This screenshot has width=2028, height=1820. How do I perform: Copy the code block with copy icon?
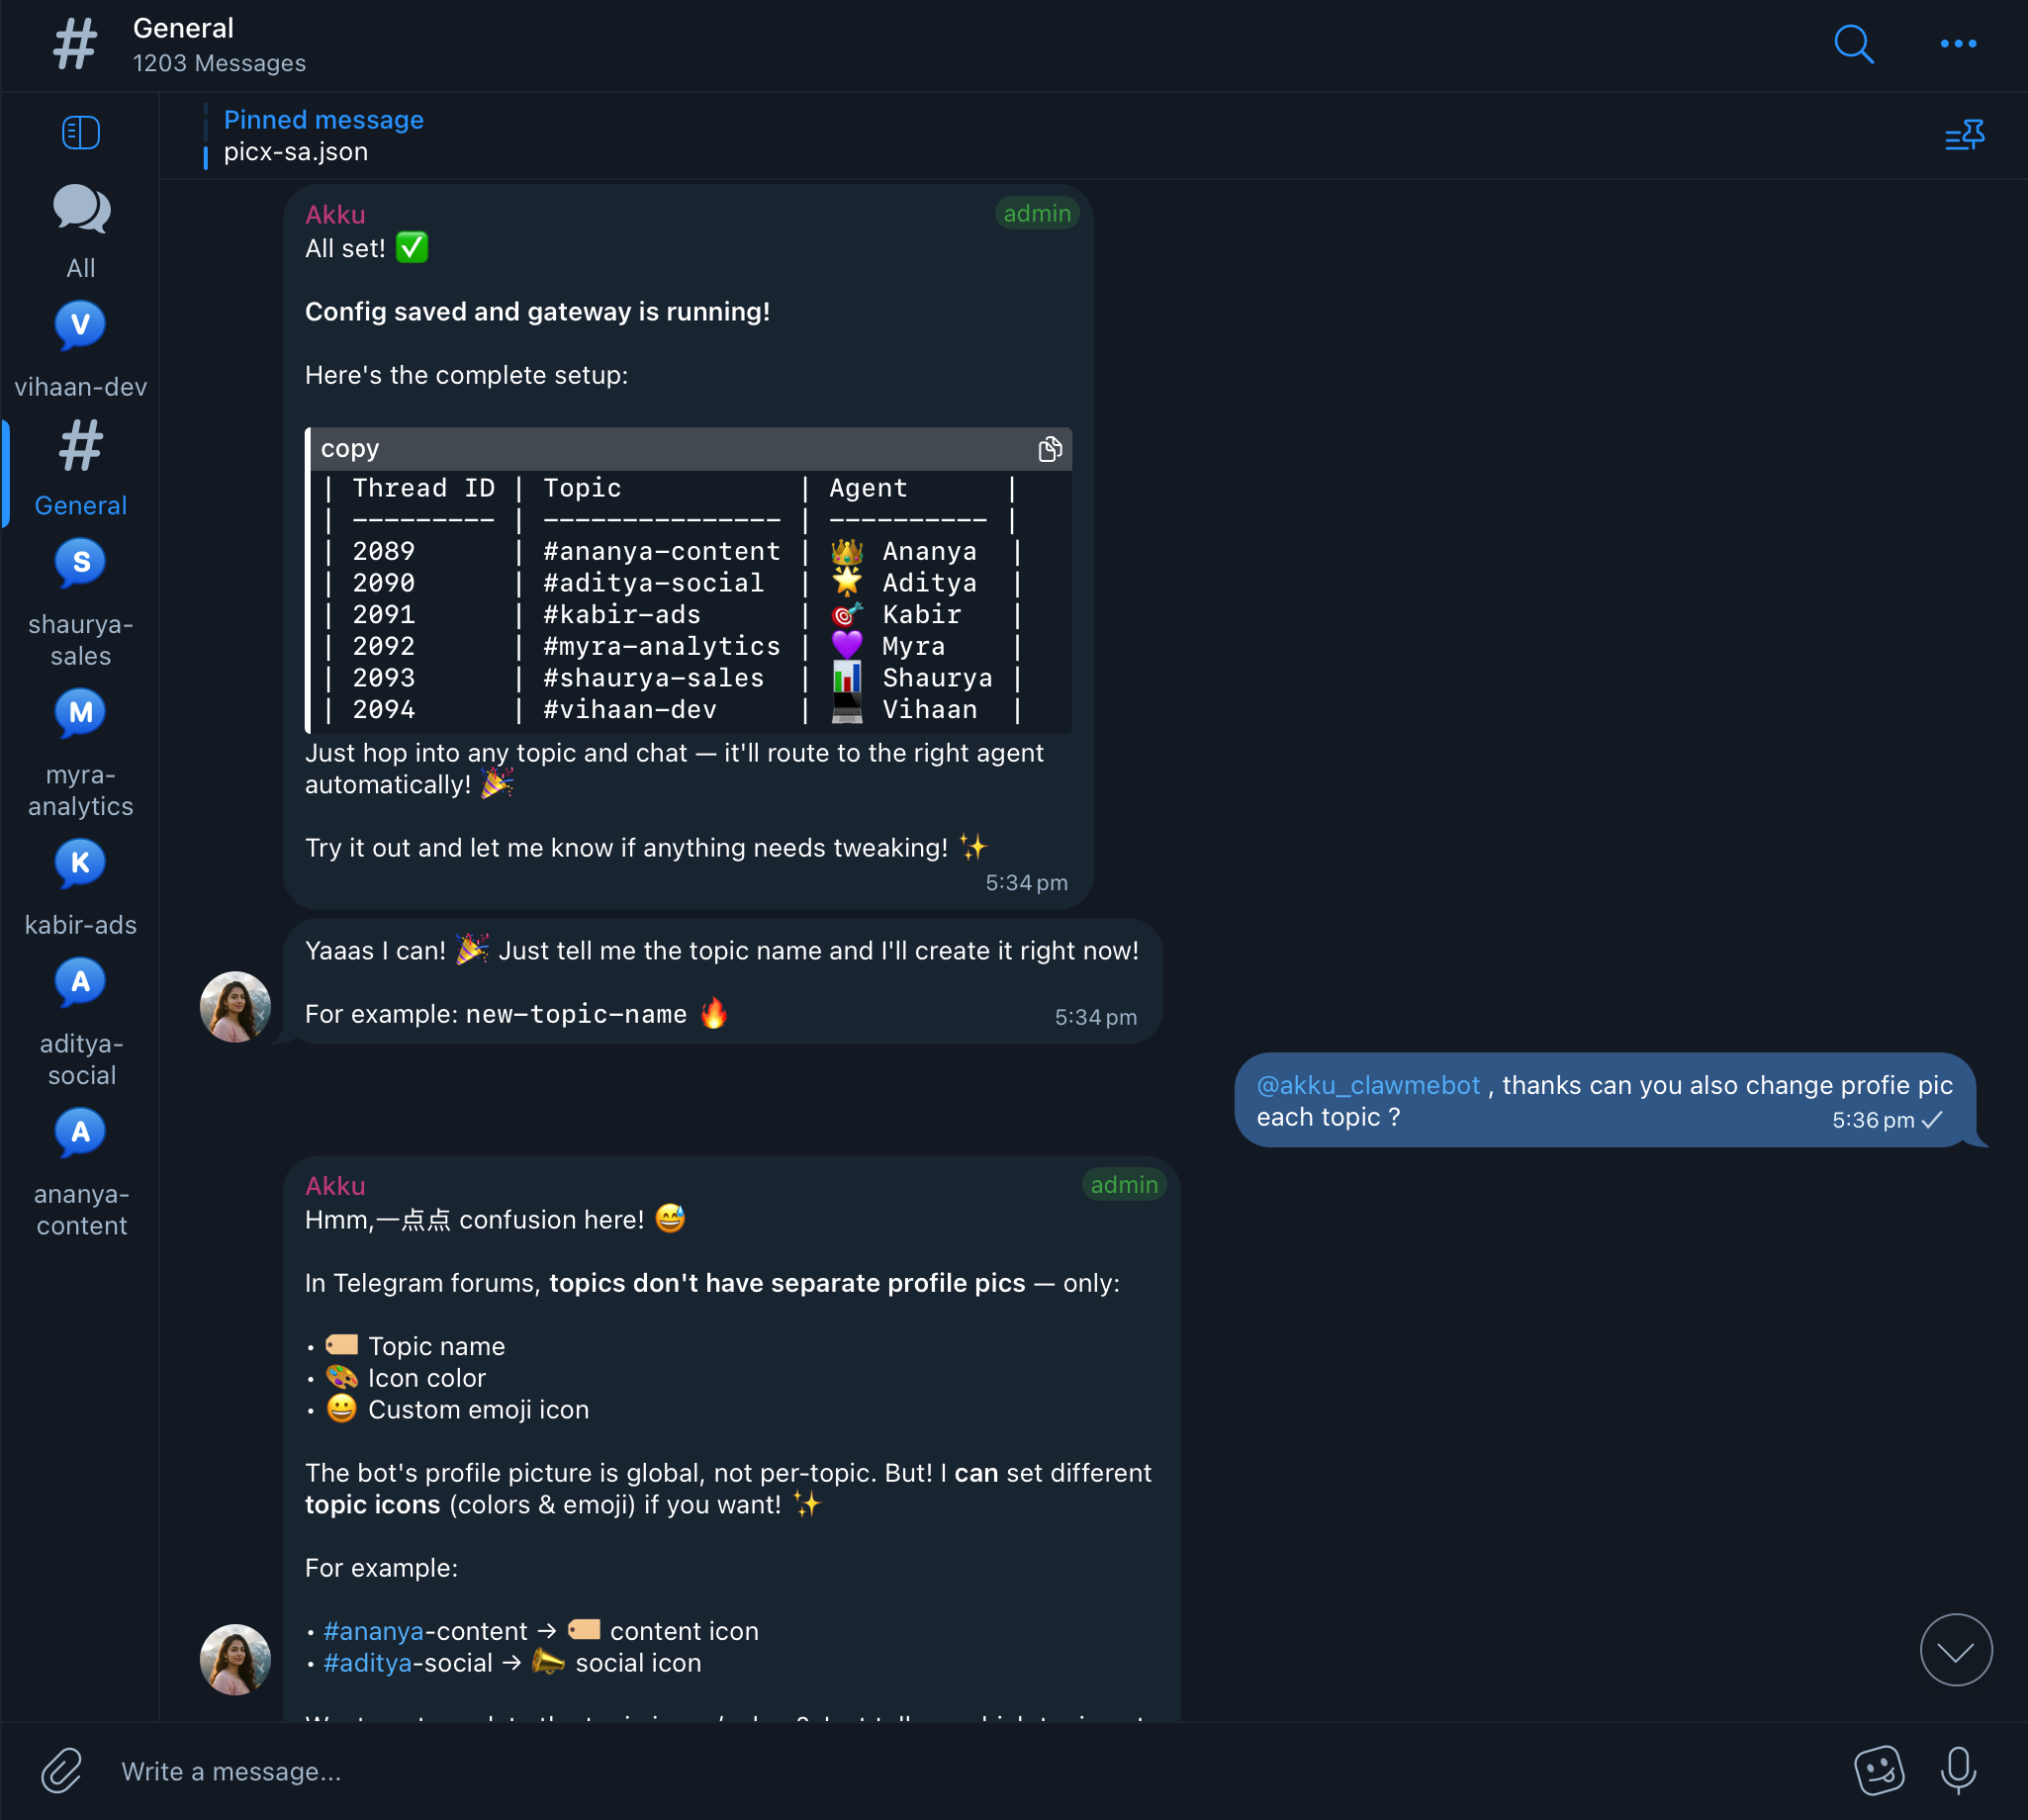click(x=1049, y=449)
